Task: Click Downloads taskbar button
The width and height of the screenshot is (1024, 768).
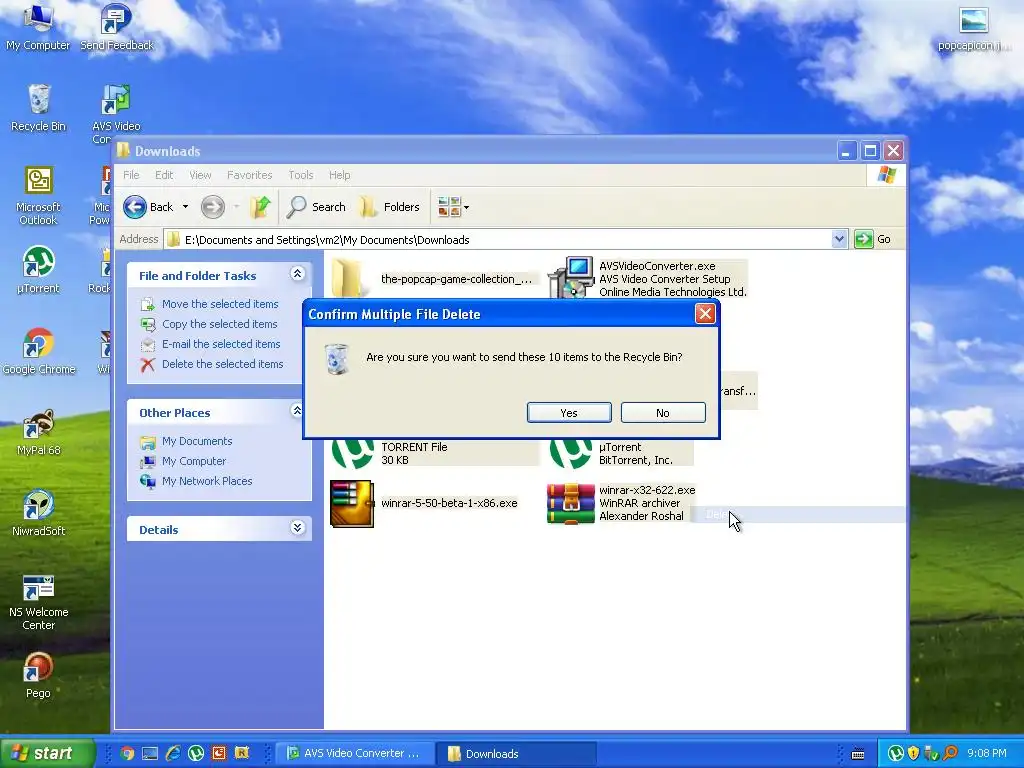Action: click(x=516, y=754)
